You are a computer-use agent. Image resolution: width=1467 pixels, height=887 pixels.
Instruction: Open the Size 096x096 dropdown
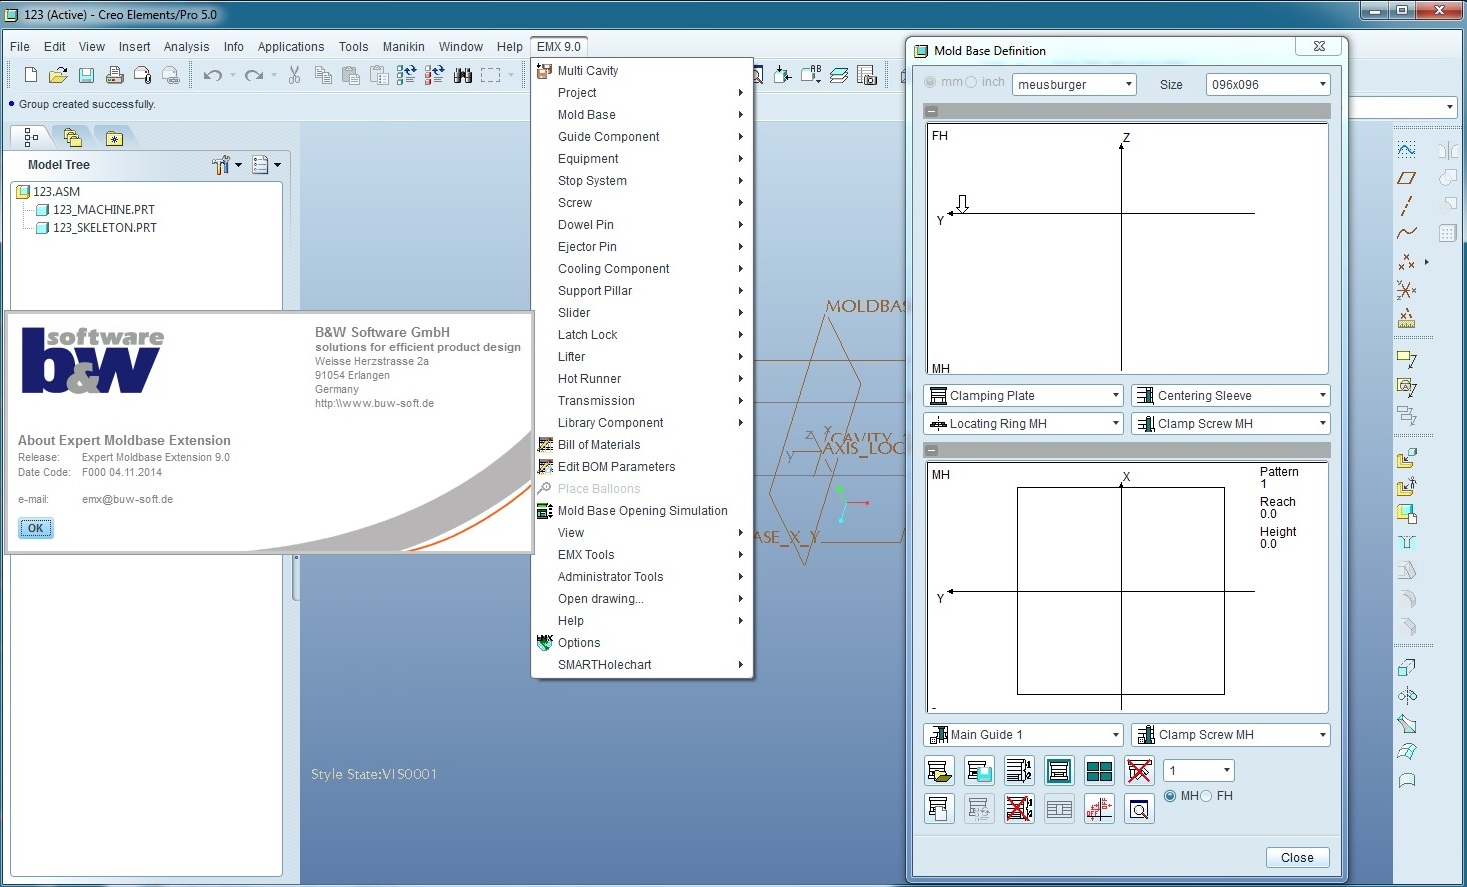1267,85
